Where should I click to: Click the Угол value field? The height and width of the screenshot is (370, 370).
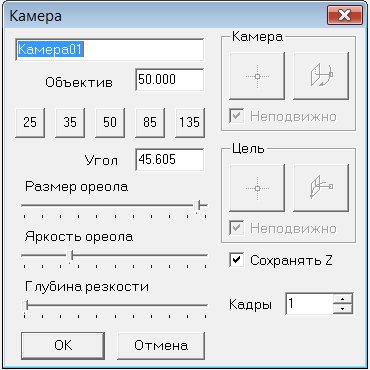tap(170, 160)
